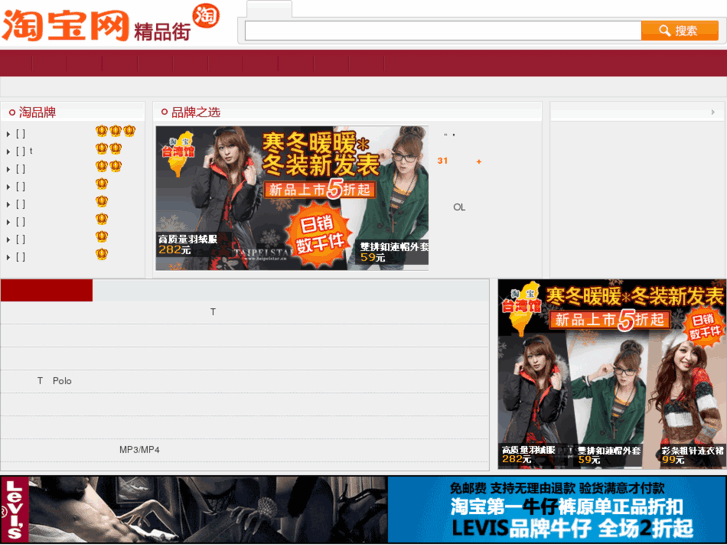This screenshot has width=727, height=545.
Task: Click 日销数千件 burst in the 品牌之选 banner
Action: [318, 234]
